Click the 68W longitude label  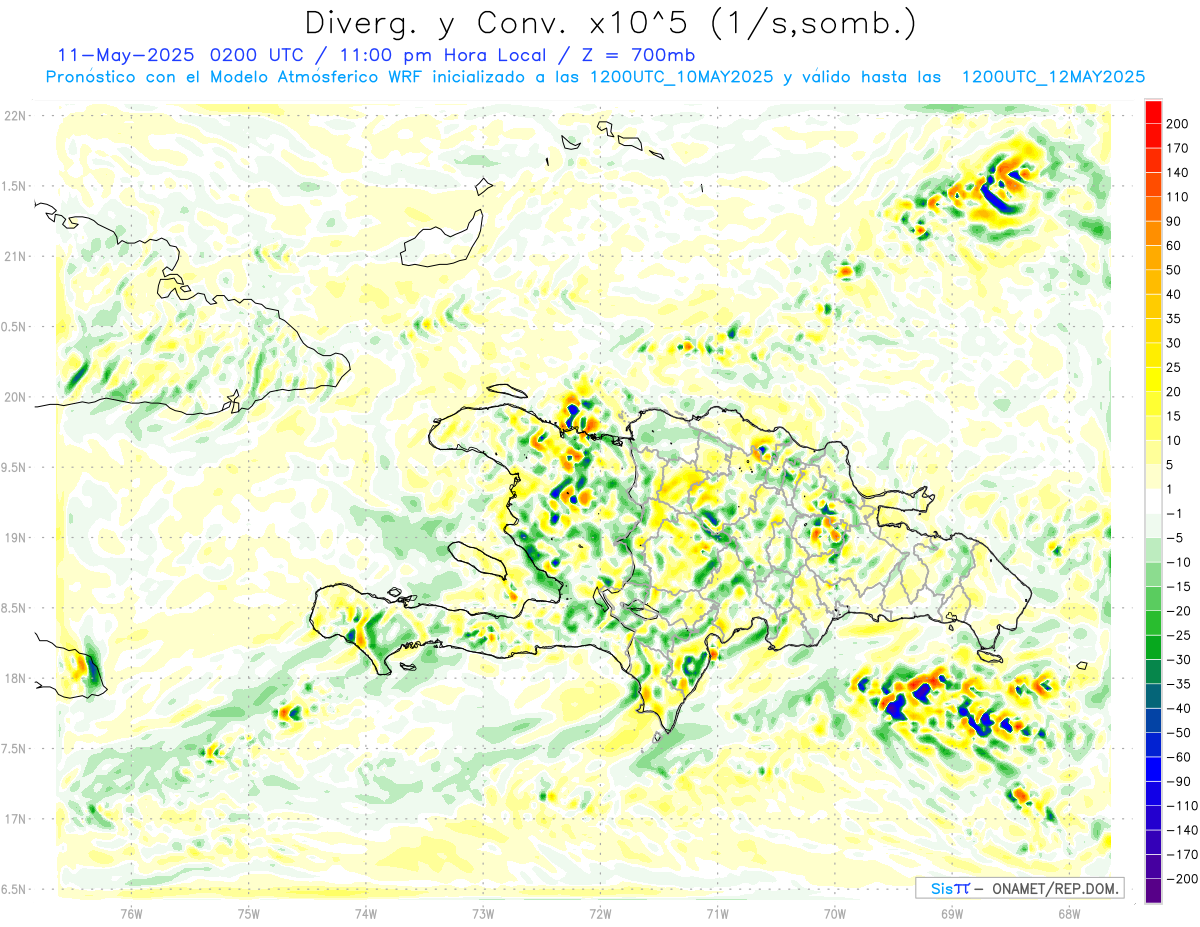pyautogui.click(x=1069, y=914)
